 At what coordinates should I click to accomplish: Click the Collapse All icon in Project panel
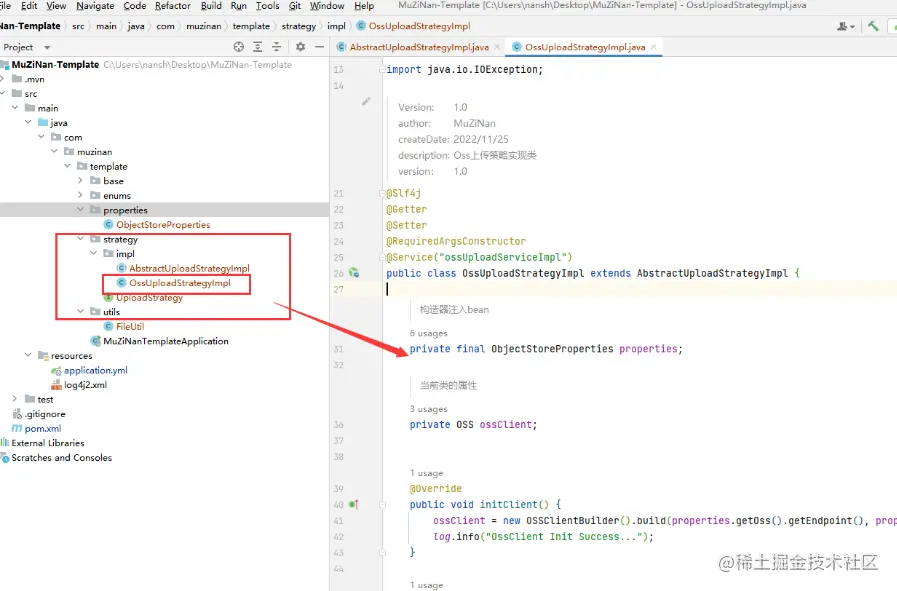click(x=276, y=47)
